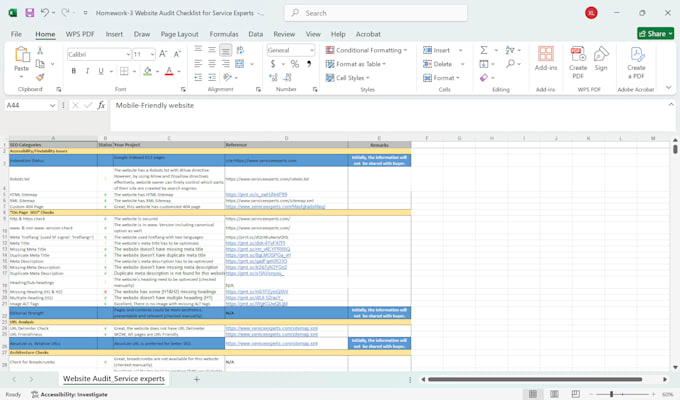Increase indent in Alignment group

212,78
